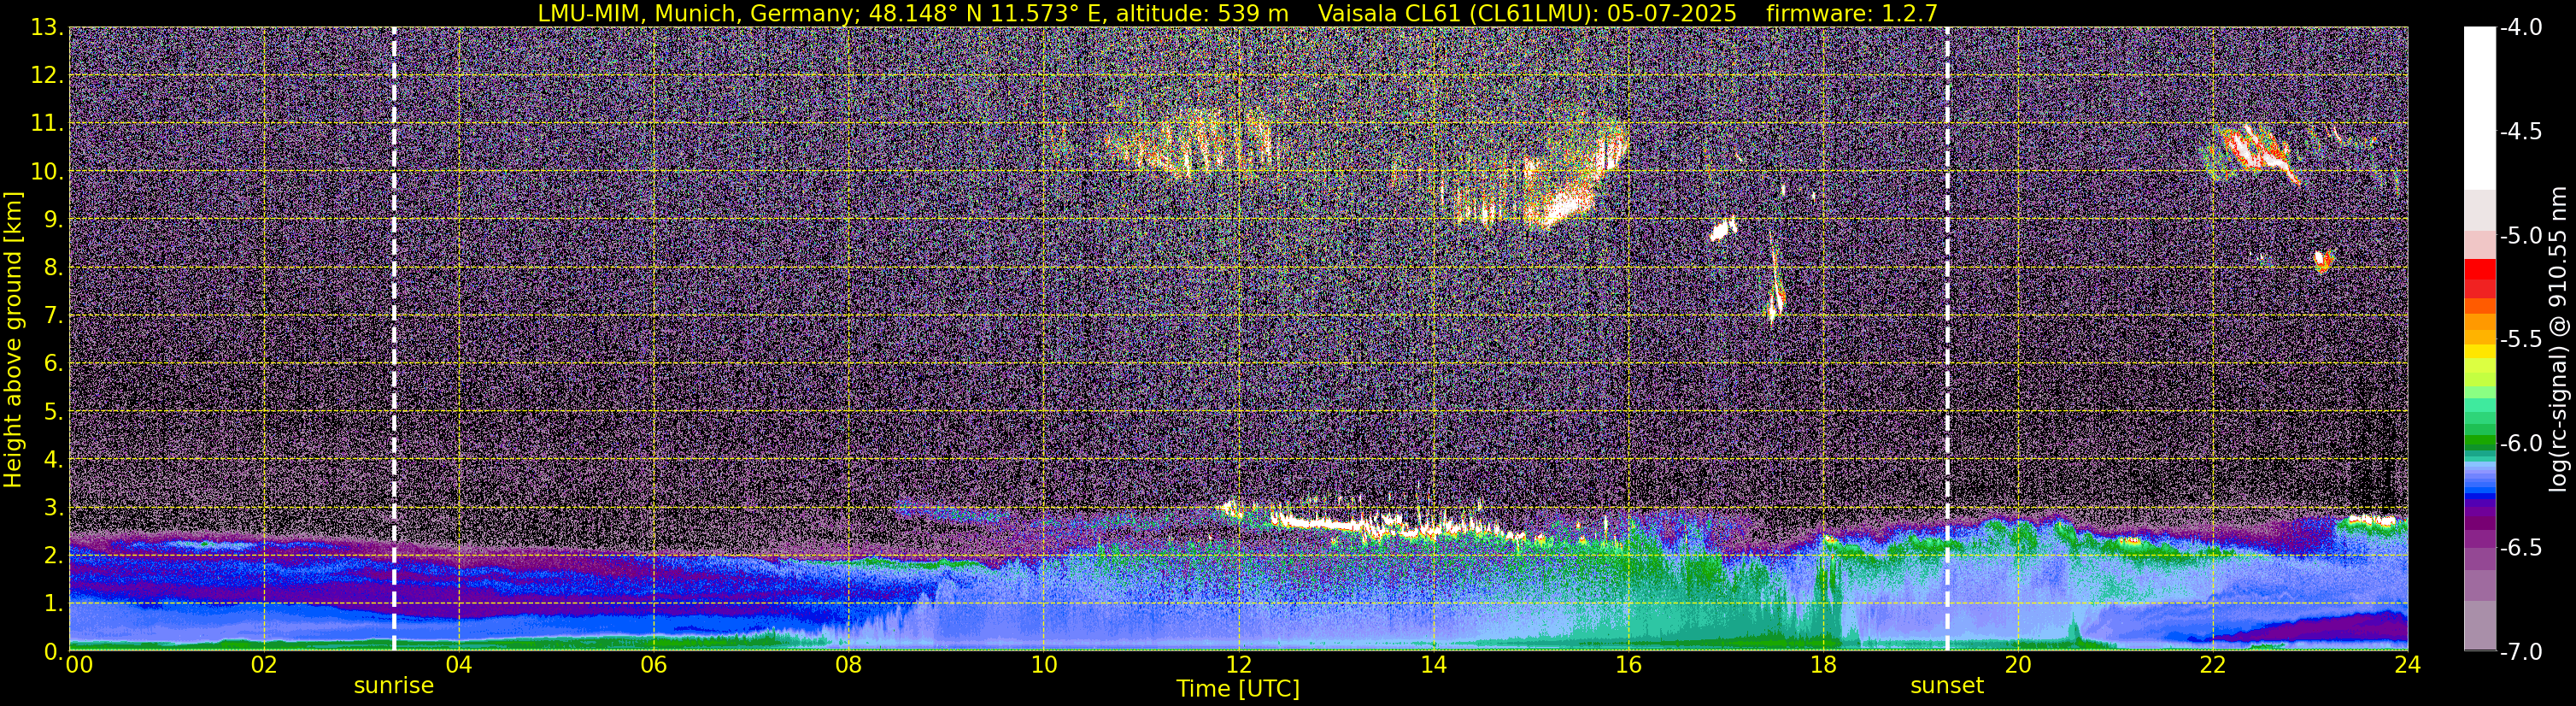Click colorbar tick label '-5.5'

coord(2521,339)
